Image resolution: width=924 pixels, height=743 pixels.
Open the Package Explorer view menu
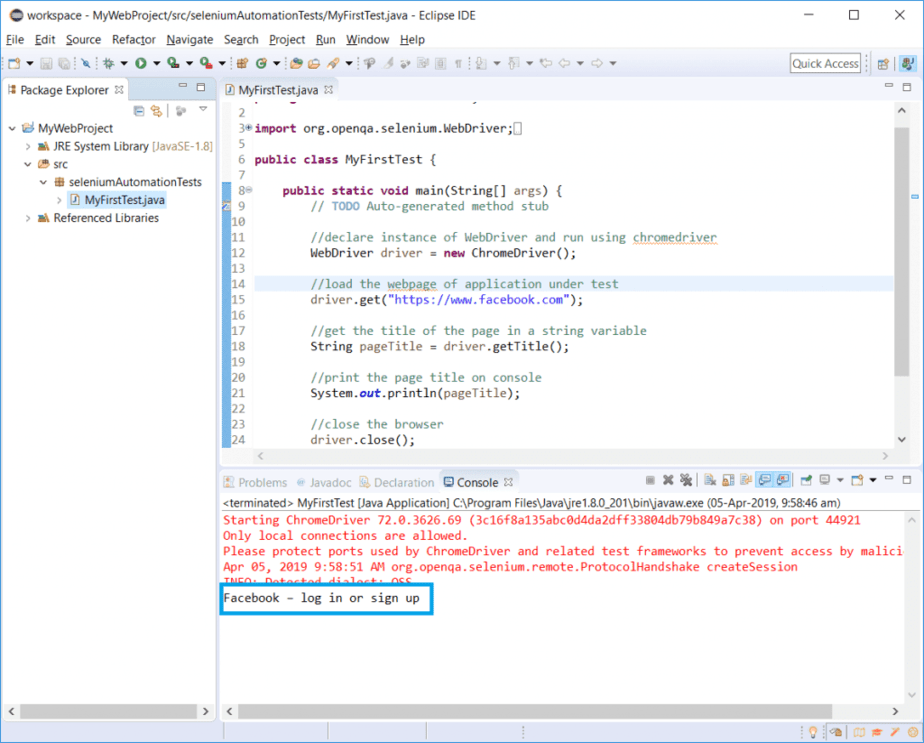click(203, 111)
